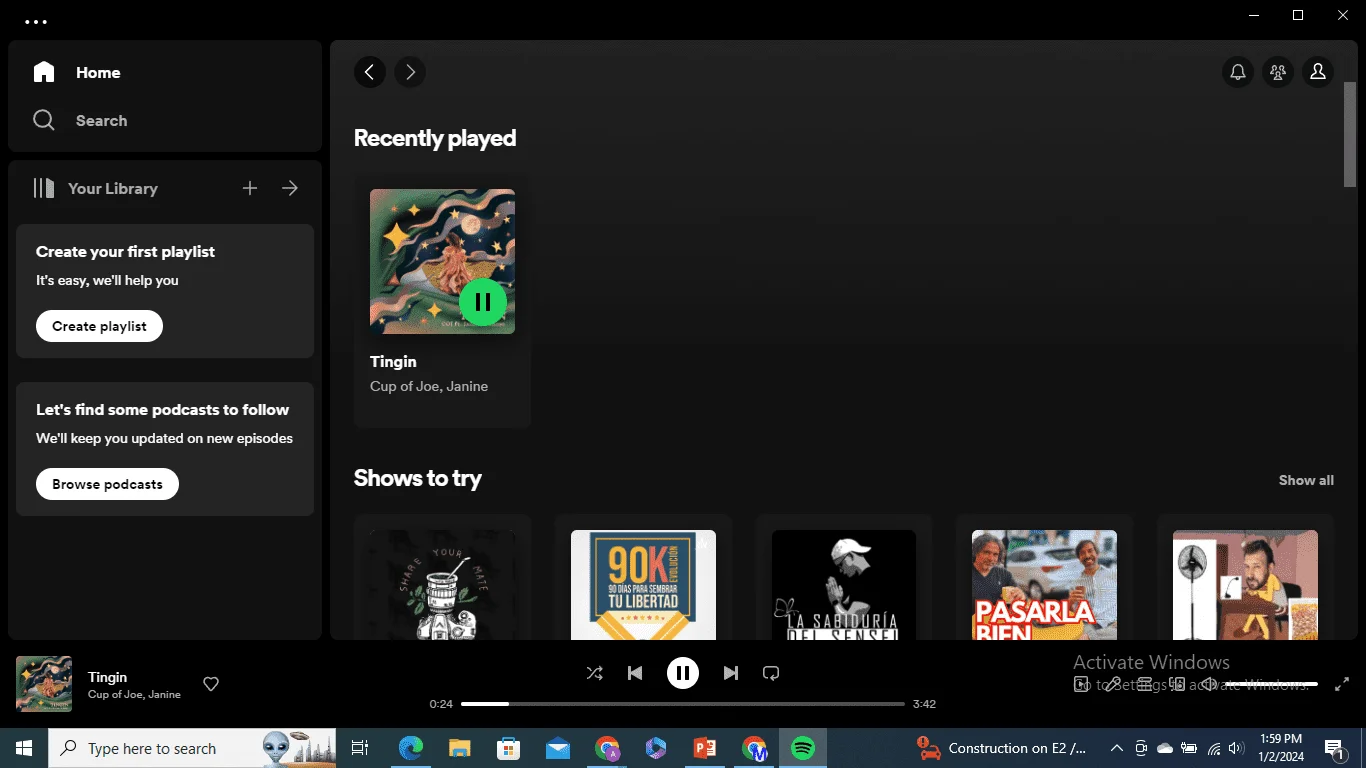Open the Shows to try section heading
The height and width of the screenshot is (768, 1366).
click(417, 478)
